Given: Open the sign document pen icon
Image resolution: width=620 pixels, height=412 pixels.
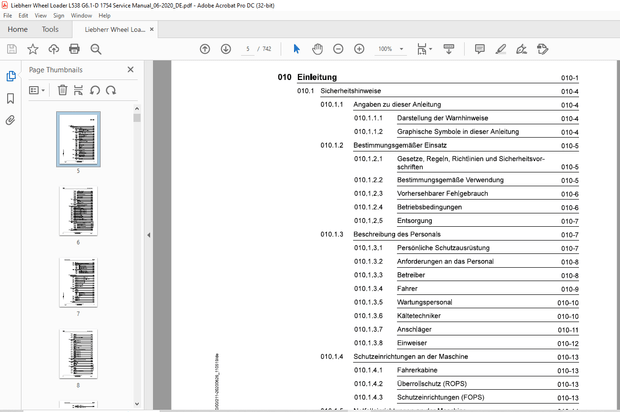Looking at the screenshot, I should point(522,49).
